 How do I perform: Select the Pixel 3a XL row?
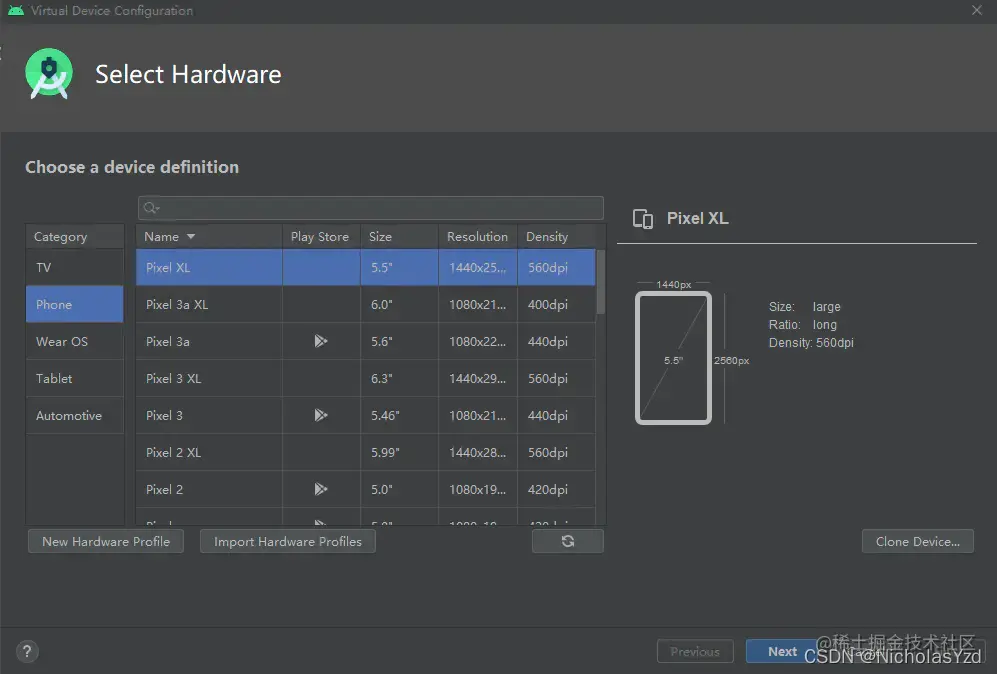[x=366, y=304]
